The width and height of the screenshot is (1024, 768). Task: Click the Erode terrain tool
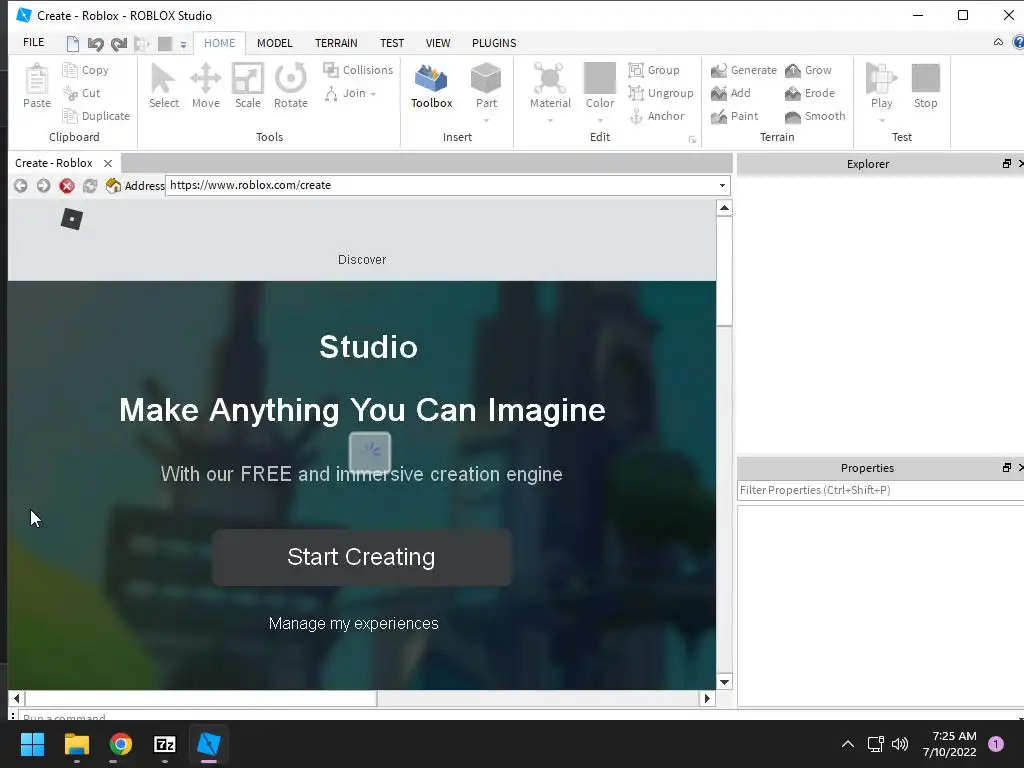[810, 93]
